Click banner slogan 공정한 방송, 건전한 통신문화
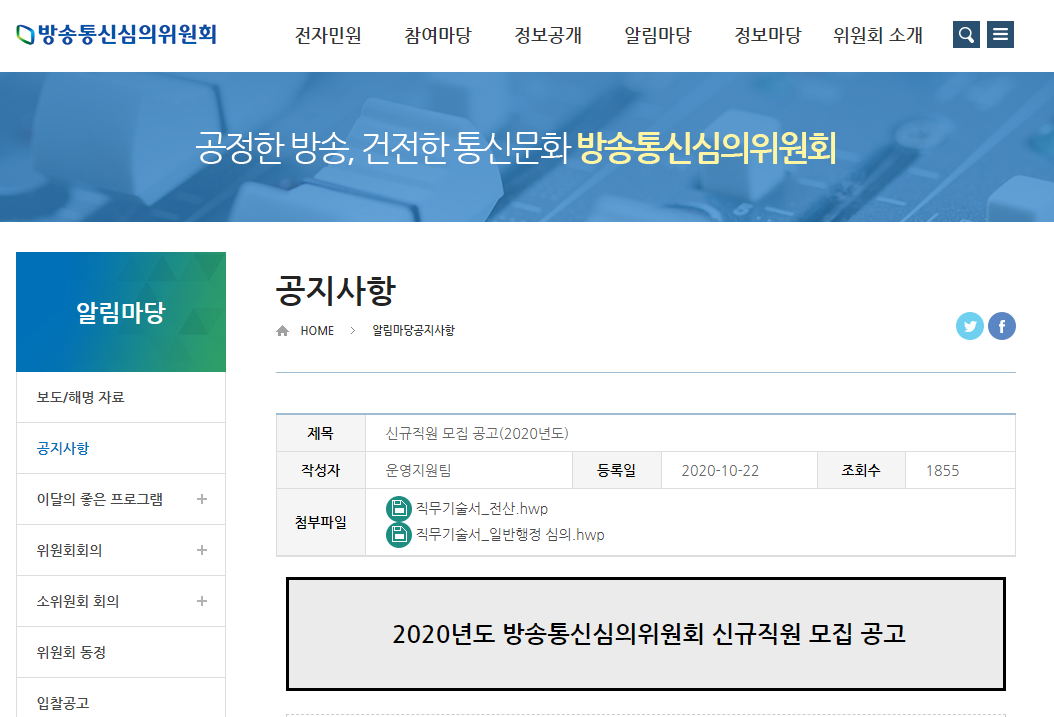Viewport: 1054px width, 717px height. pyautogui.click(x=383, y=147)
